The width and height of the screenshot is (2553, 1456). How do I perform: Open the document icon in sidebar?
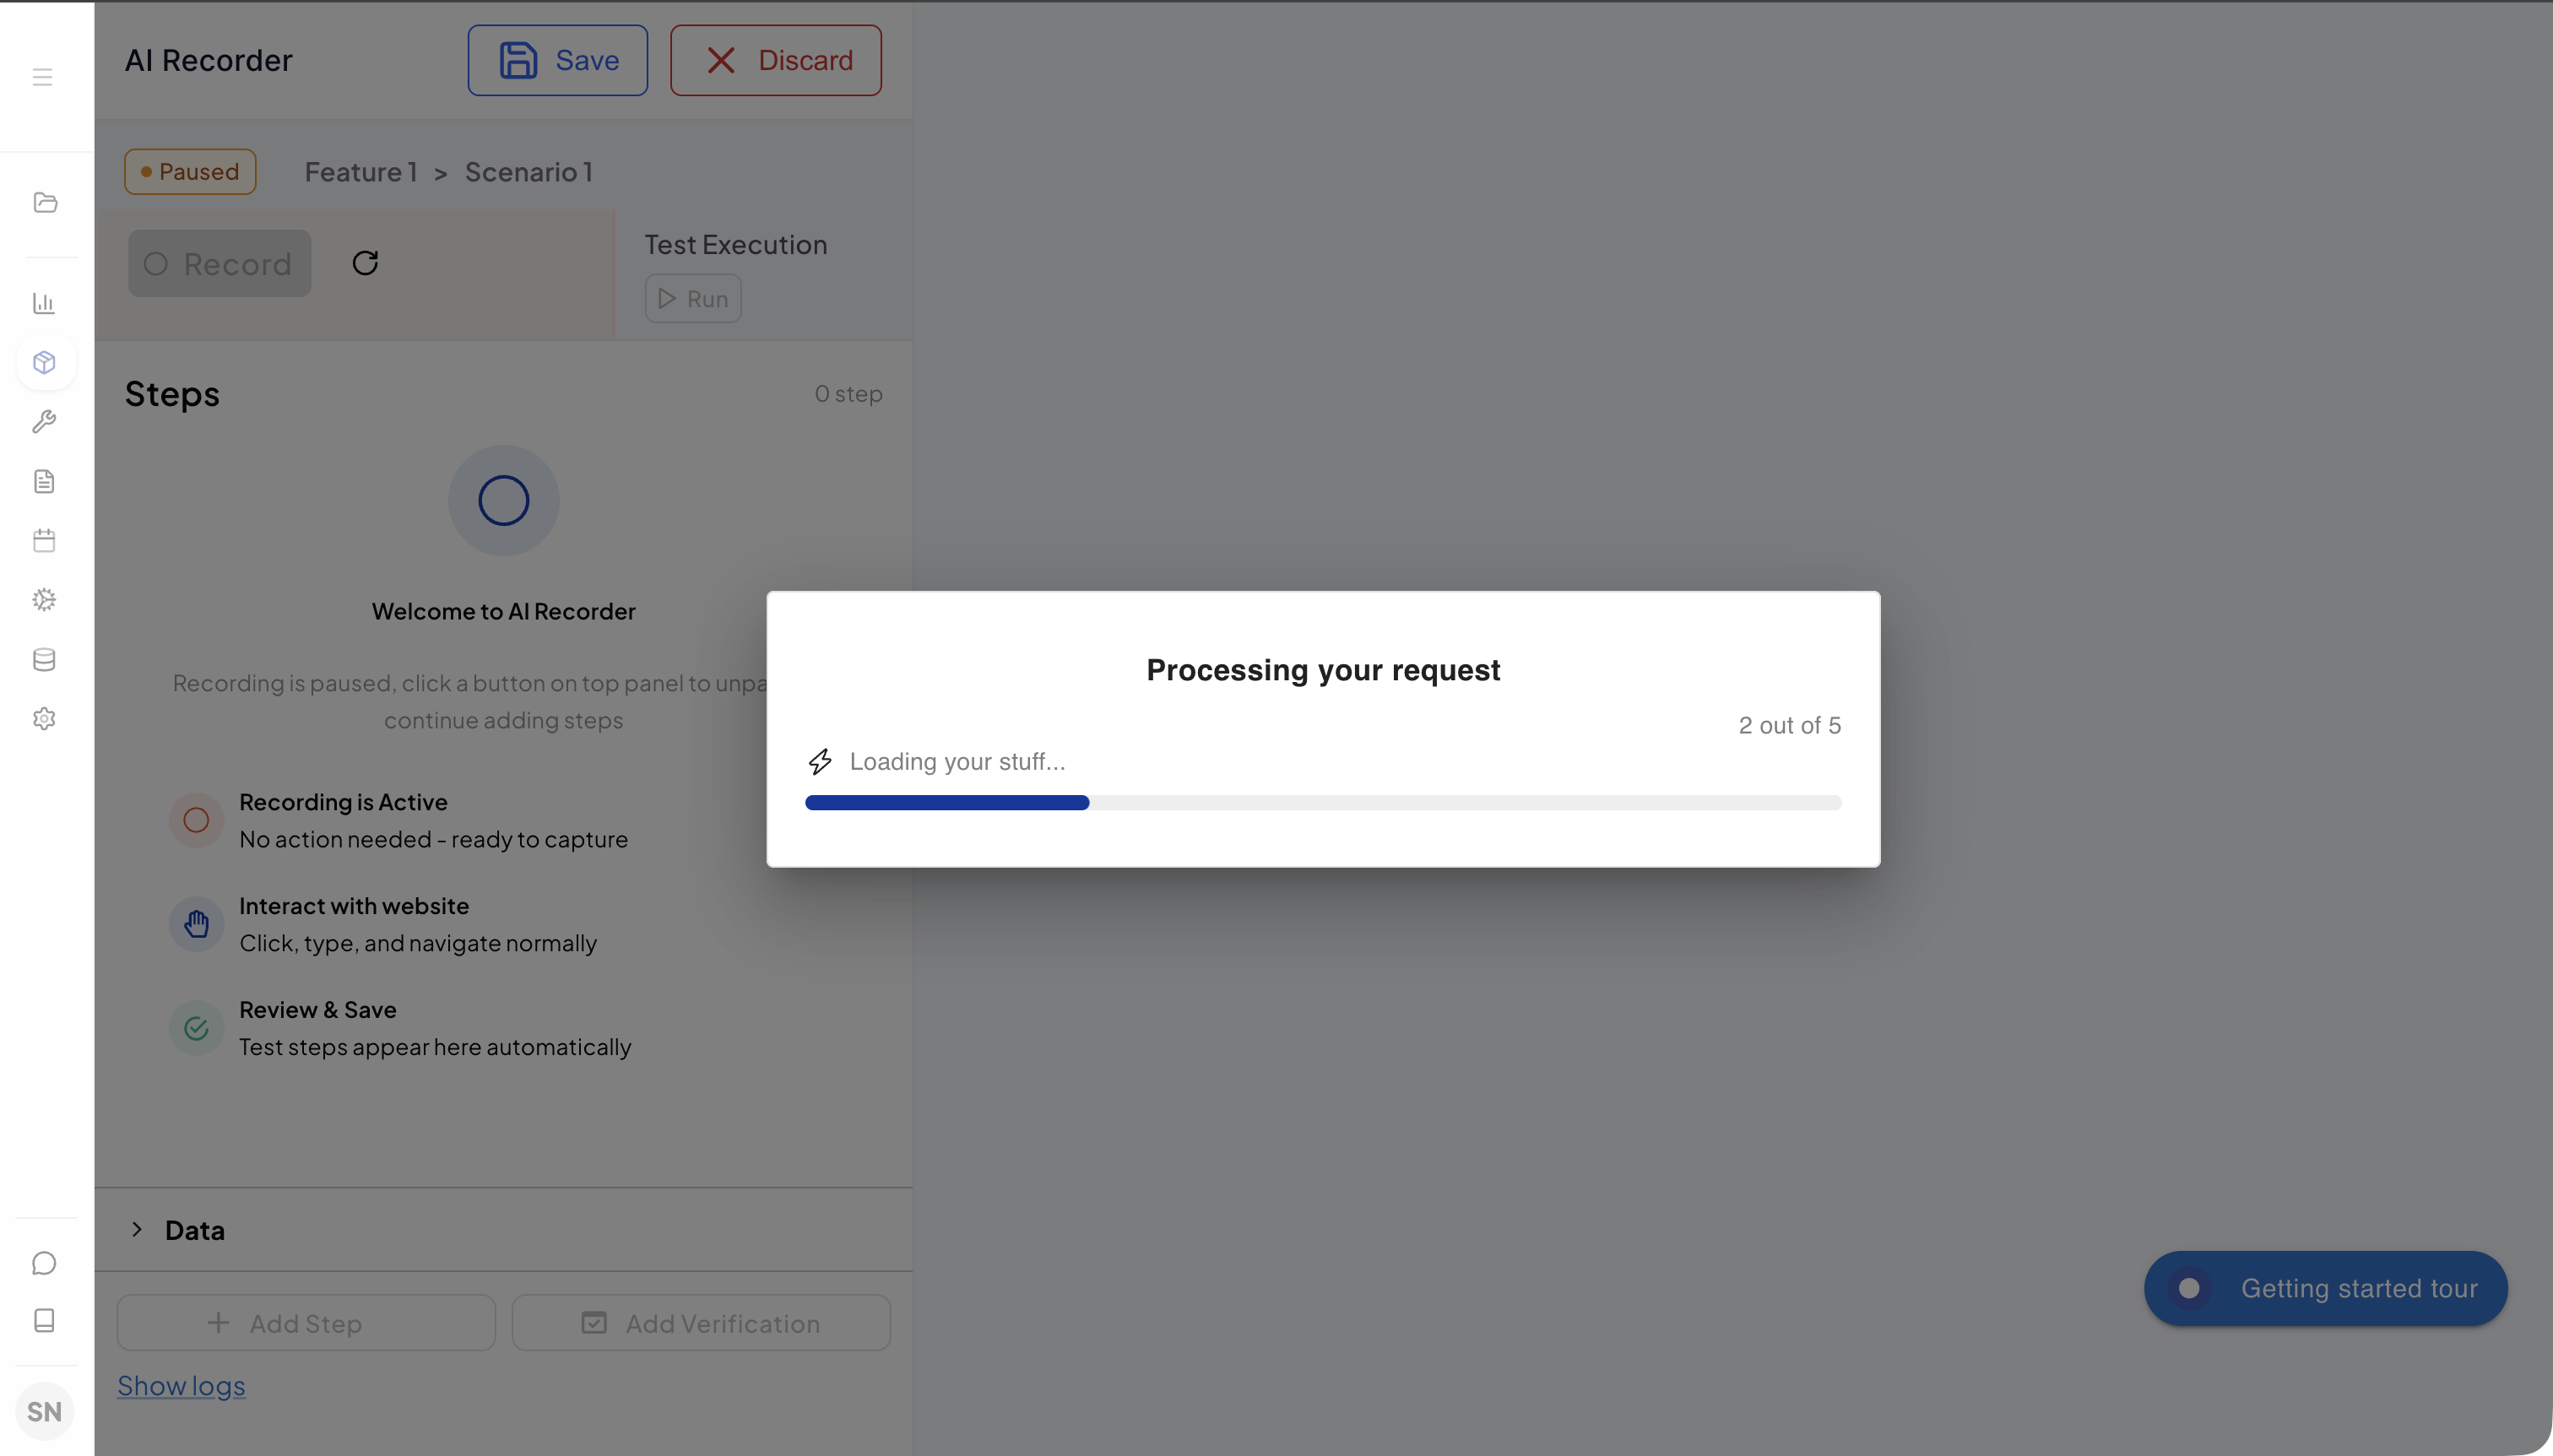tap(44, 481)
